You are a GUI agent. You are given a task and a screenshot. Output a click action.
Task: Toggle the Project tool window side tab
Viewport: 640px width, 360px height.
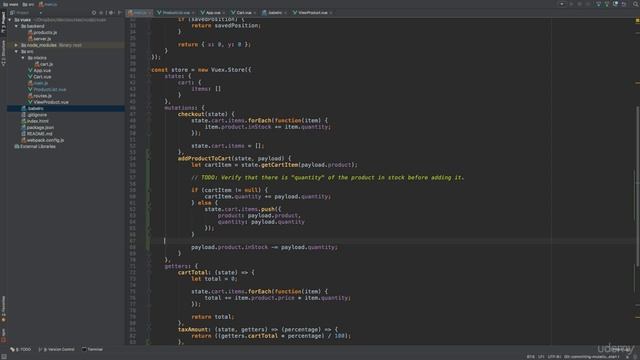[x=3, y=23]
